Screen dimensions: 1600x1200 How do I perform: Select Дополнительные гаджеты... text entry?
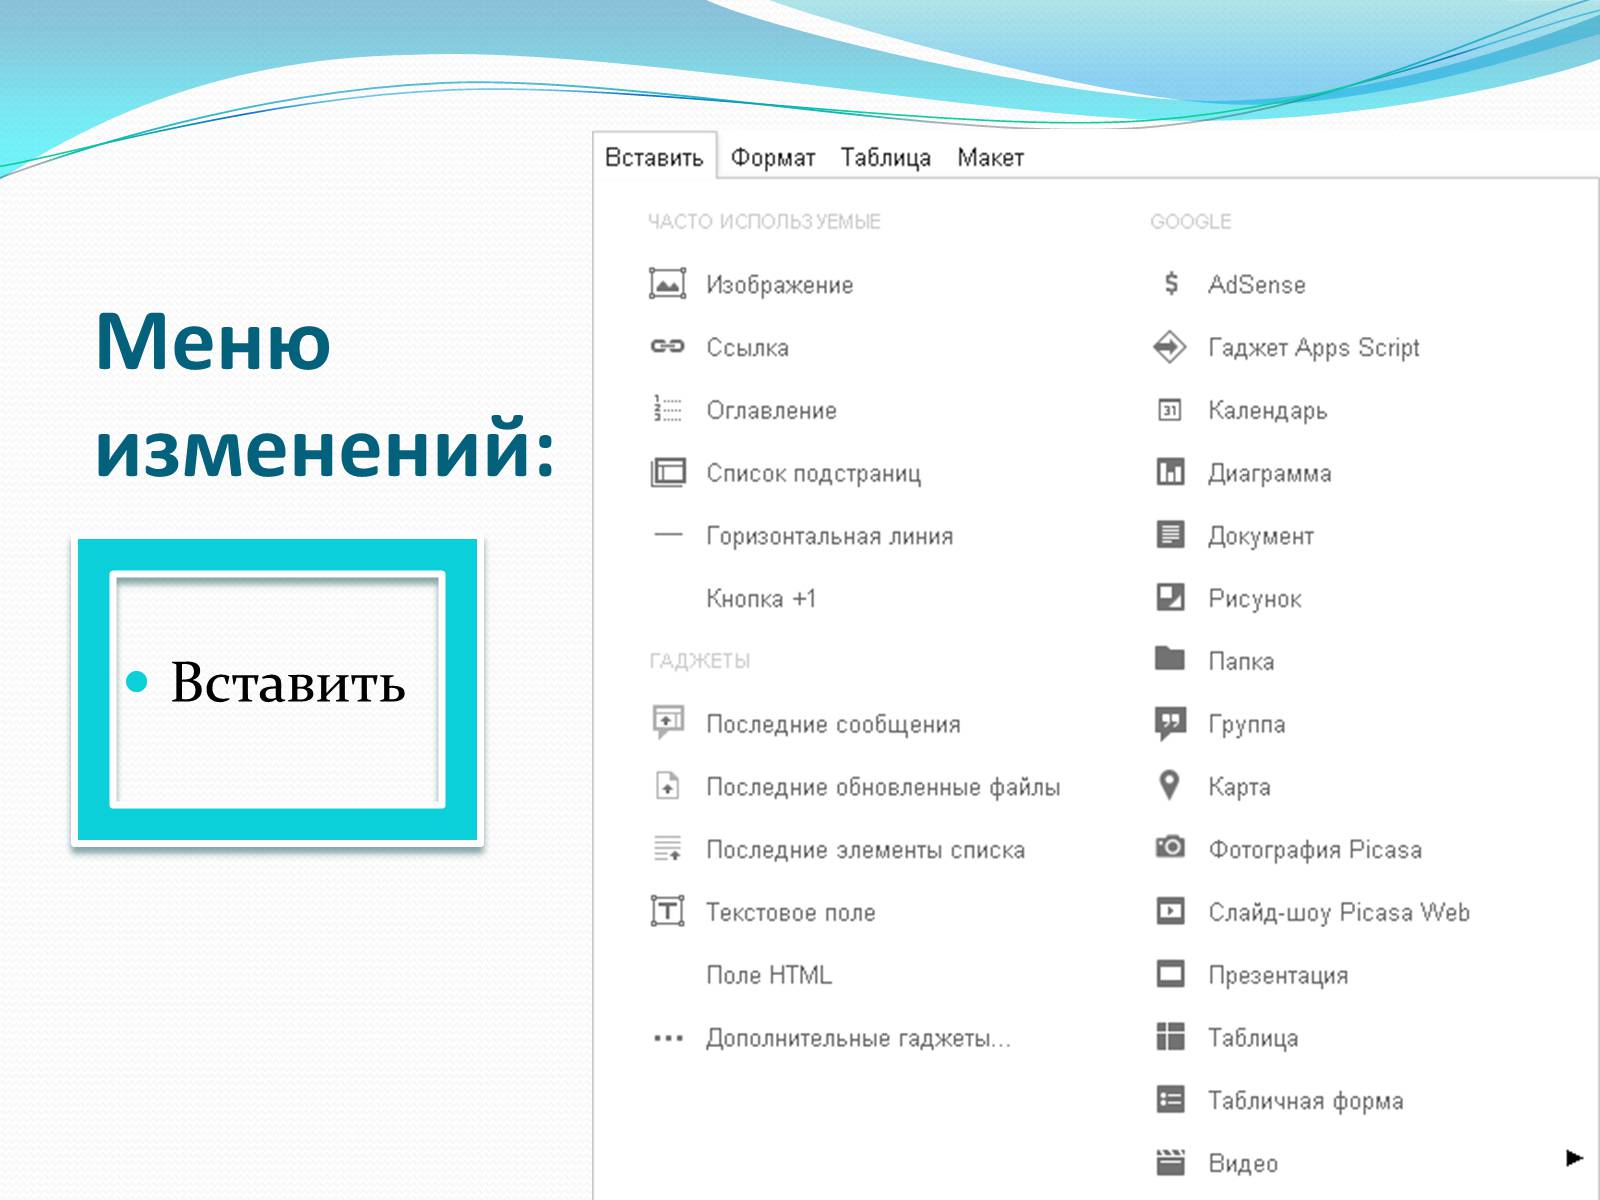tap(859, 1038)
